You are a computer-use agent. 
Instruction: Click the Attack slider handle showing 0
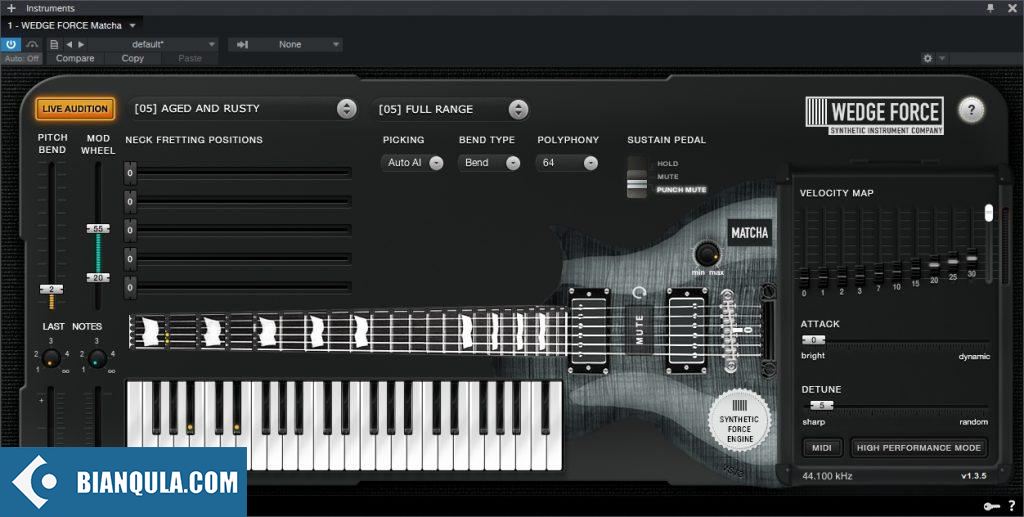(x=813, y=340)
